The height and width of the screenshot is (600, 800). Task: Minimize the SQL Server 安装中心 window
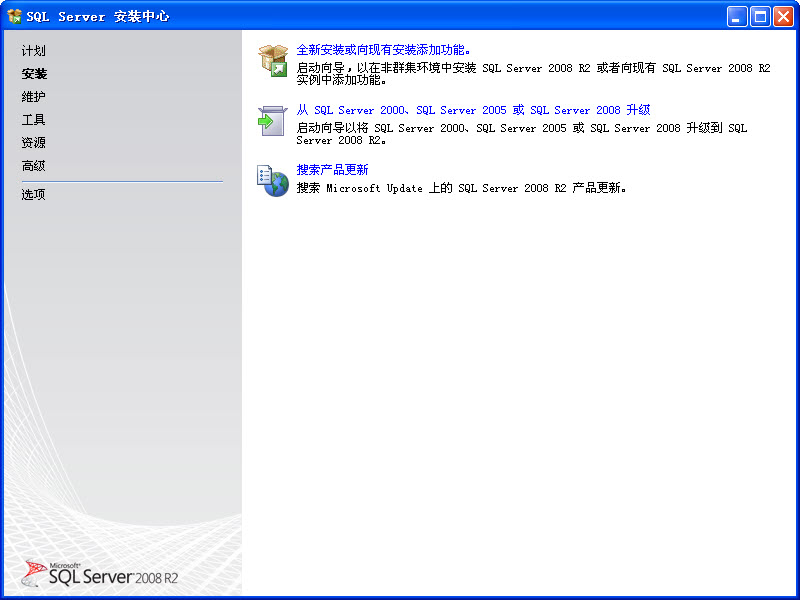coord(737,17)
